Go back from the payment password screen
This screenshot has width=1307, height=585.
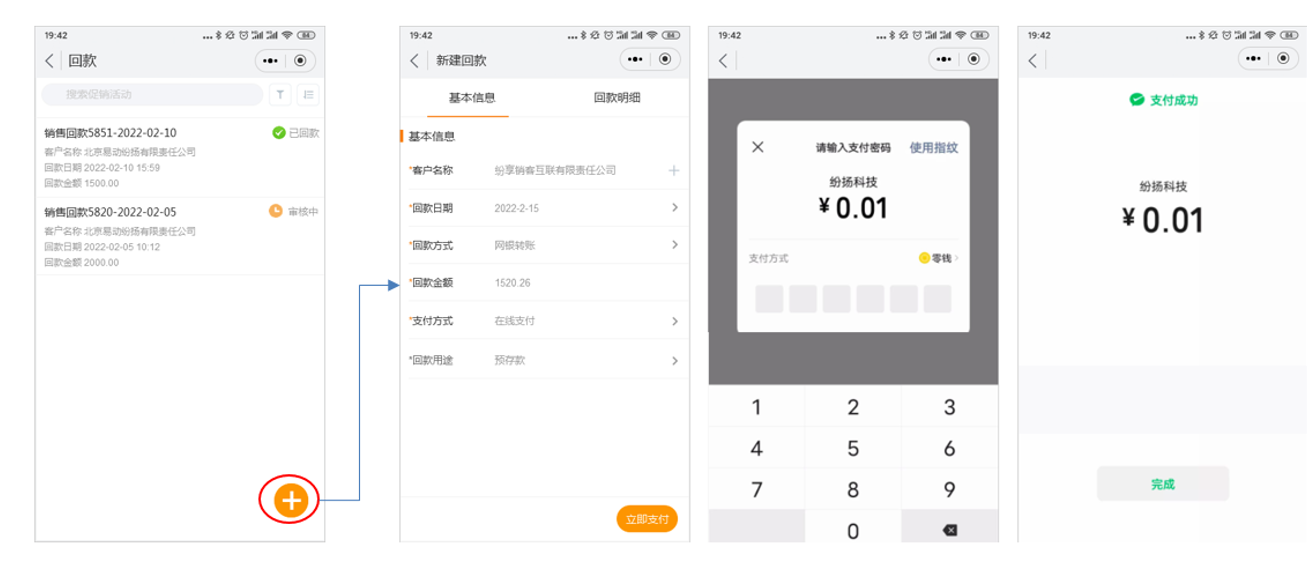724,61
